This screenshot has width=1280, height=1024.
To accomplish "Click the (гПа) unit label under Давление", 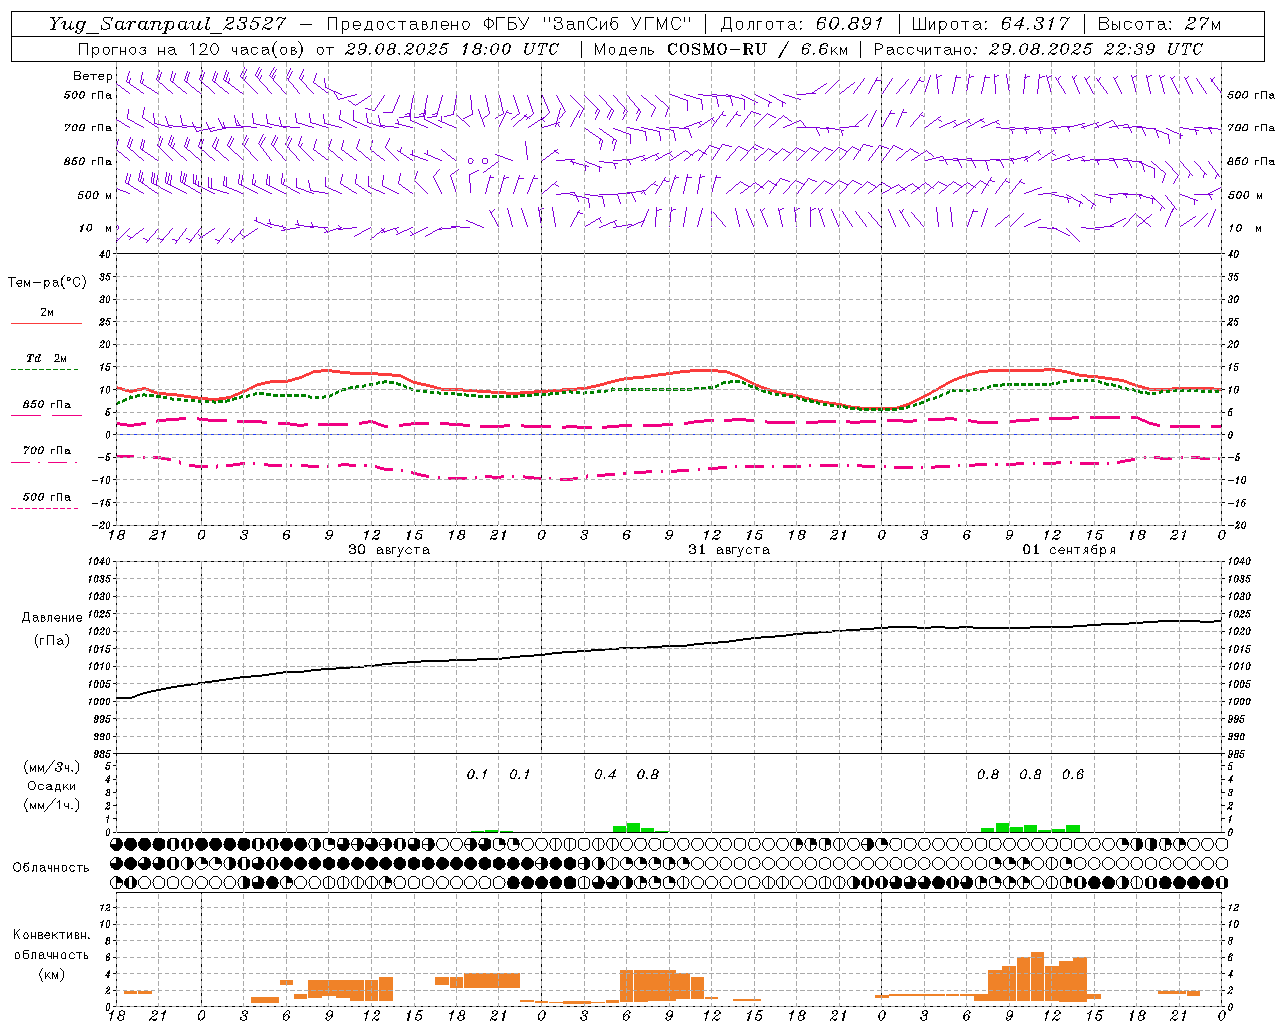I will (x=52, y=640).
